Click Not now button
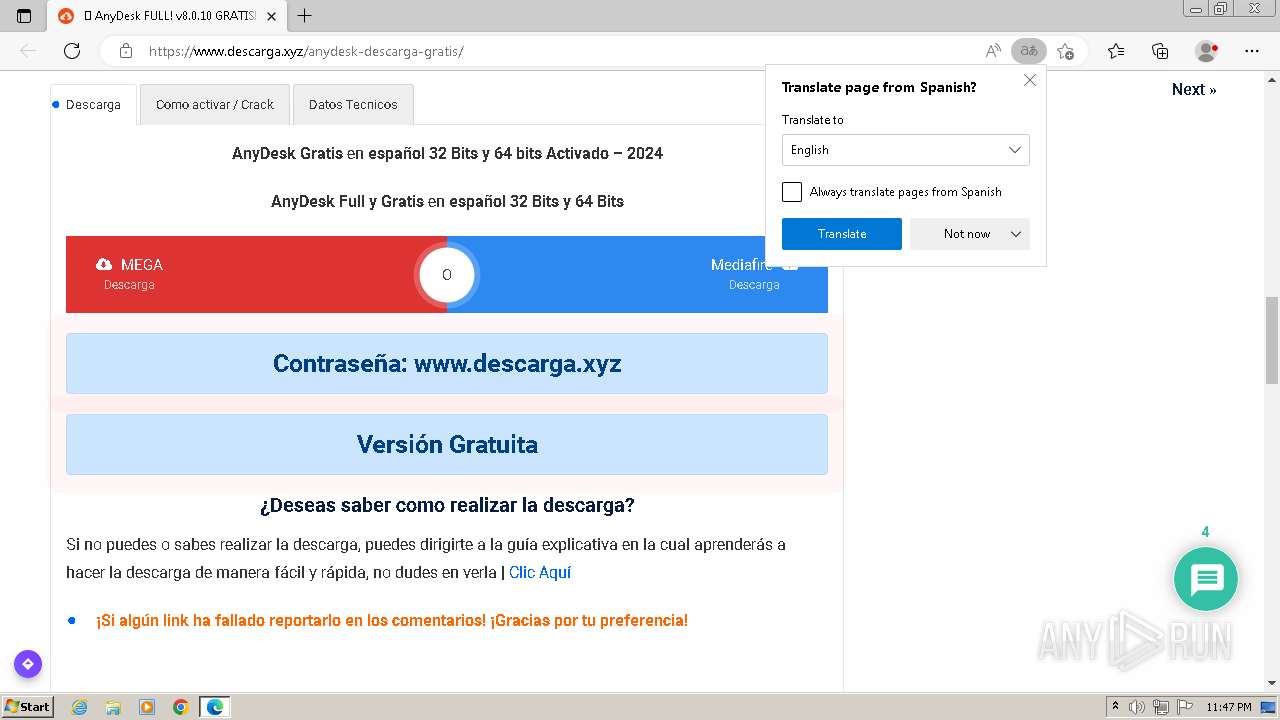 [967, 234]
